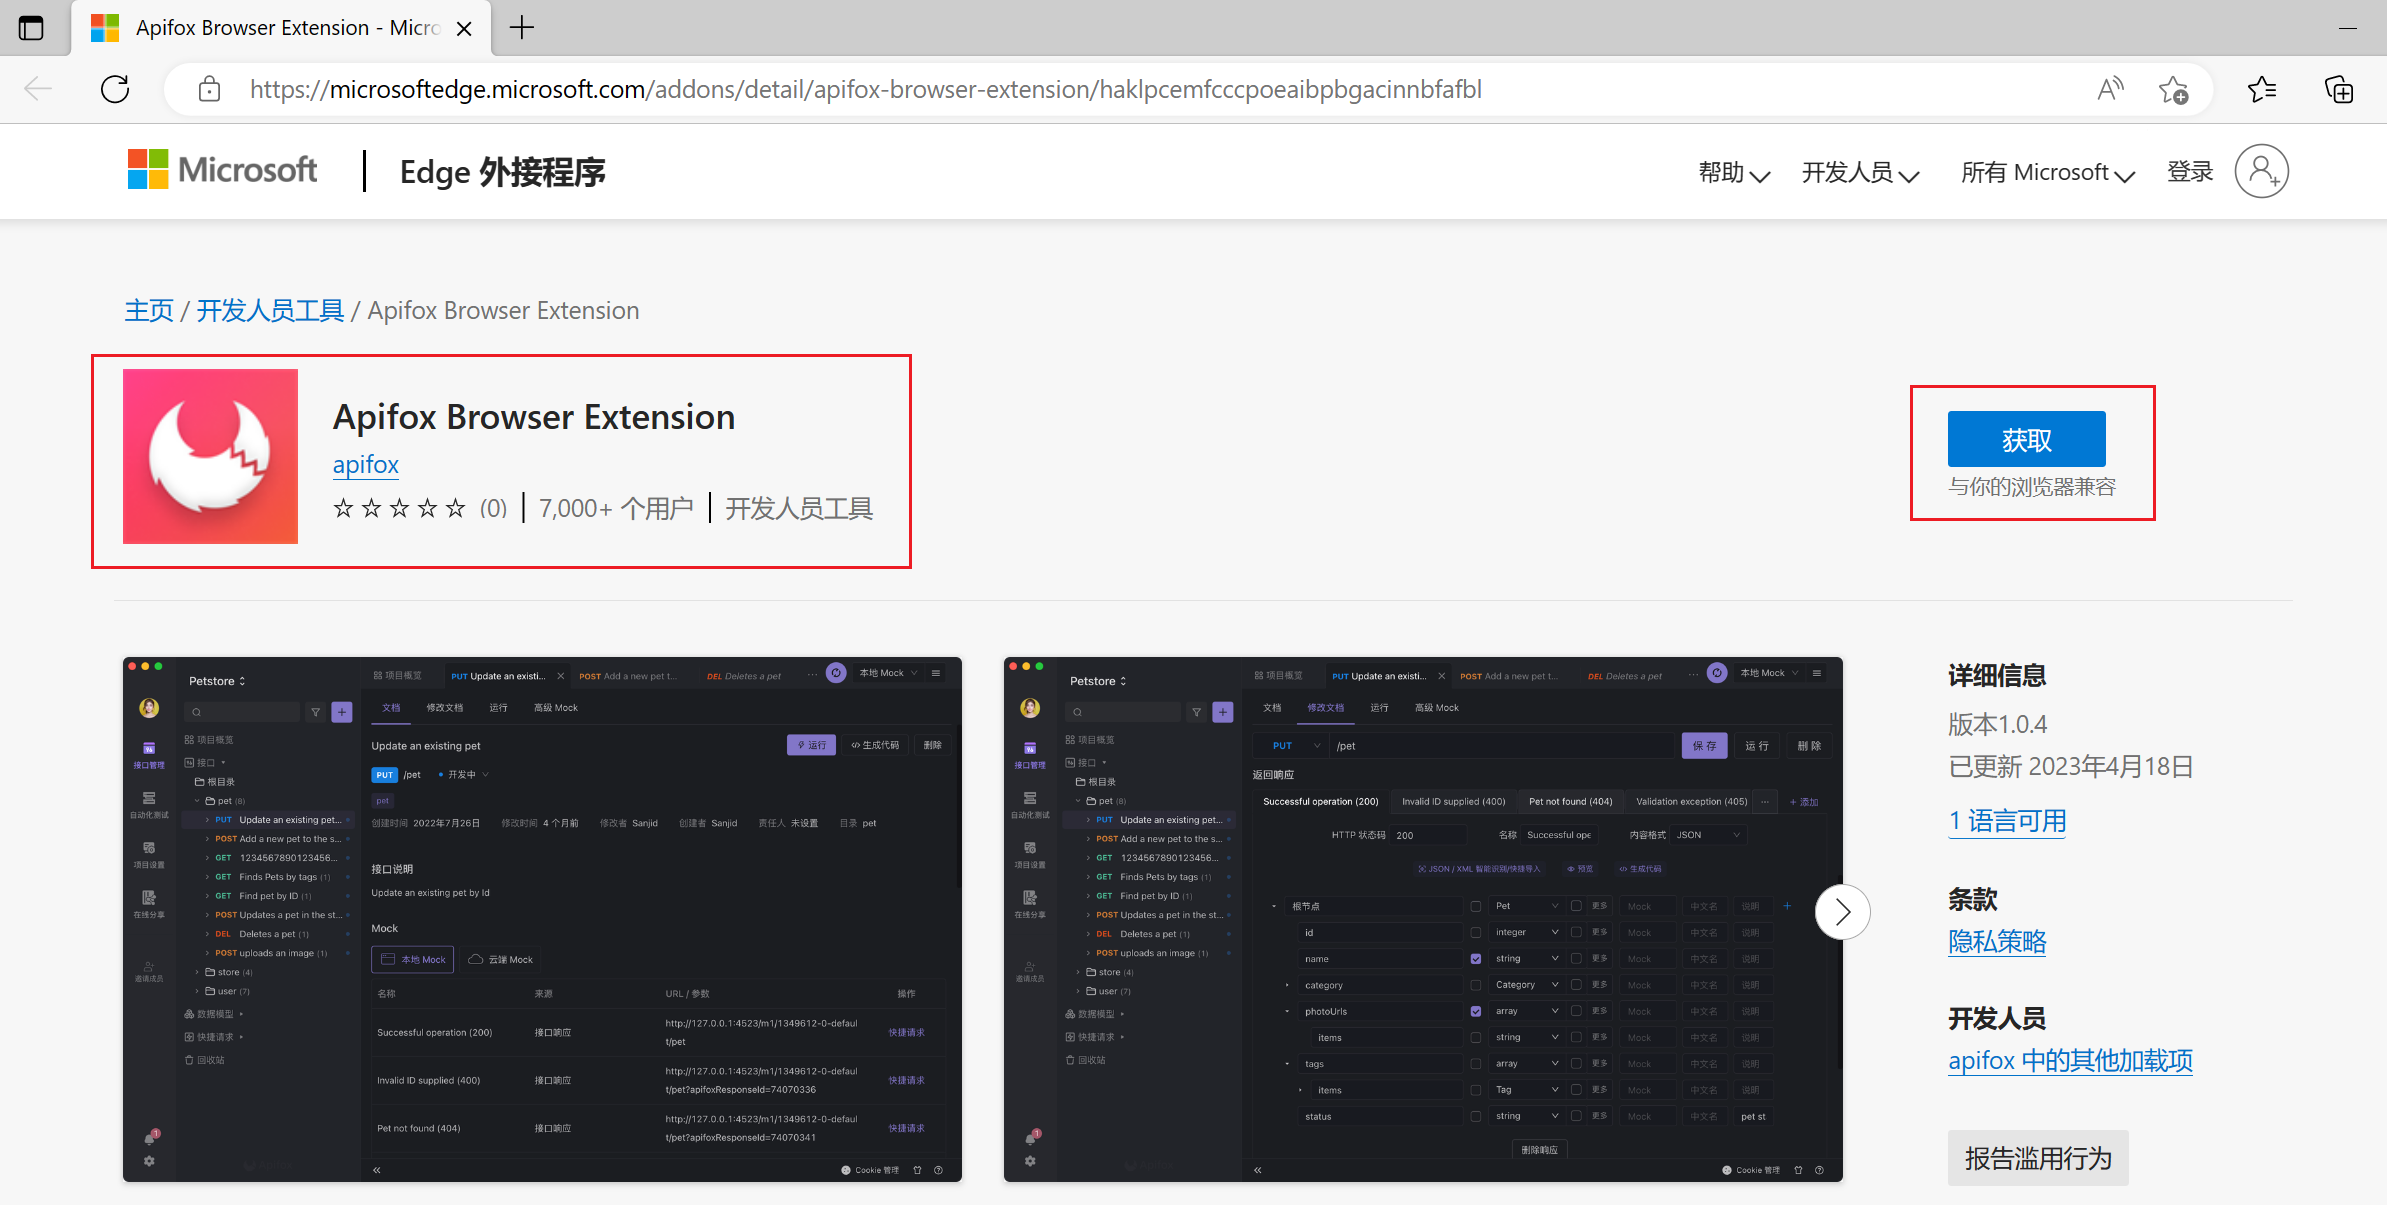Click the browser refresh icon
Image resolution: width=2387 pixels, height=1205 pixels.
point(115,89)
